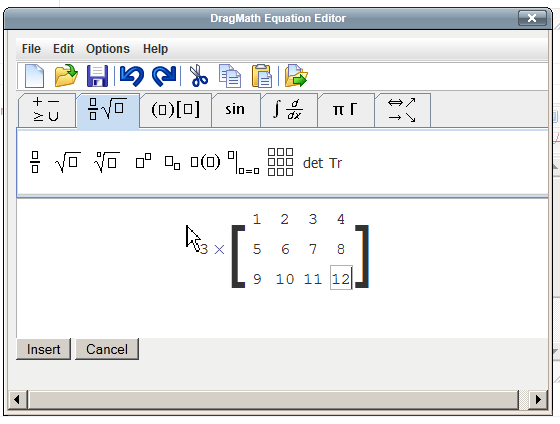This screenshot has height=424, width=560.
Task: Click the horizontal scrollbar right arrow
Action: [538, 399]
